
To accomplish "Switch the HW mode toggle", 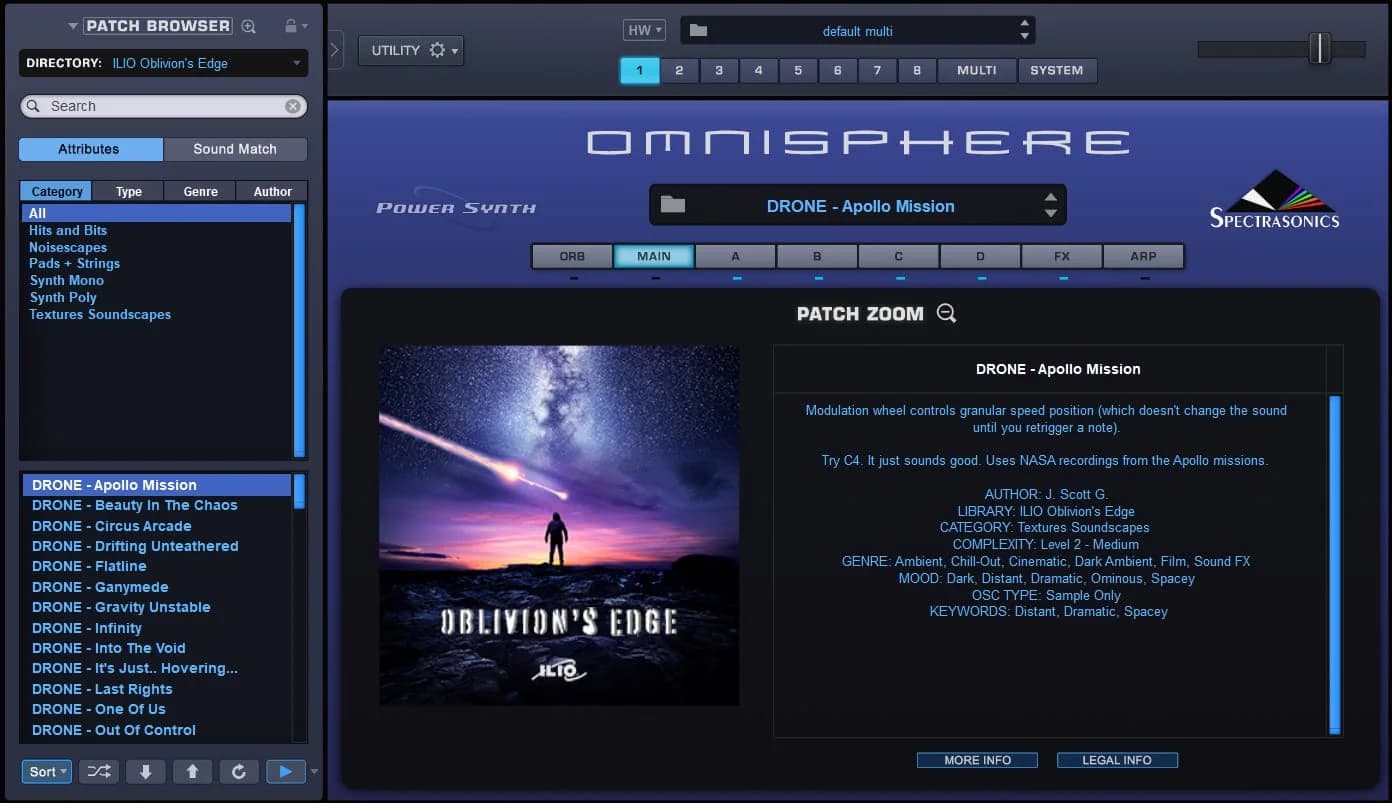I will 643,29.
